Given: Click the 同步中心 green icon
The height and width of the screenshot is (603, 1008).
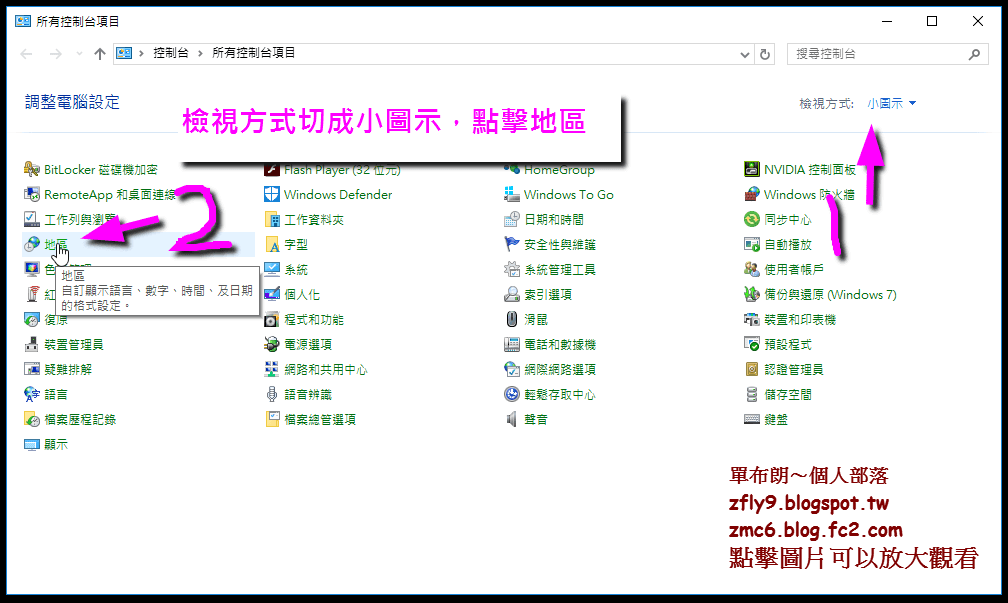Looking at the screenshot, I should (752, 220).
